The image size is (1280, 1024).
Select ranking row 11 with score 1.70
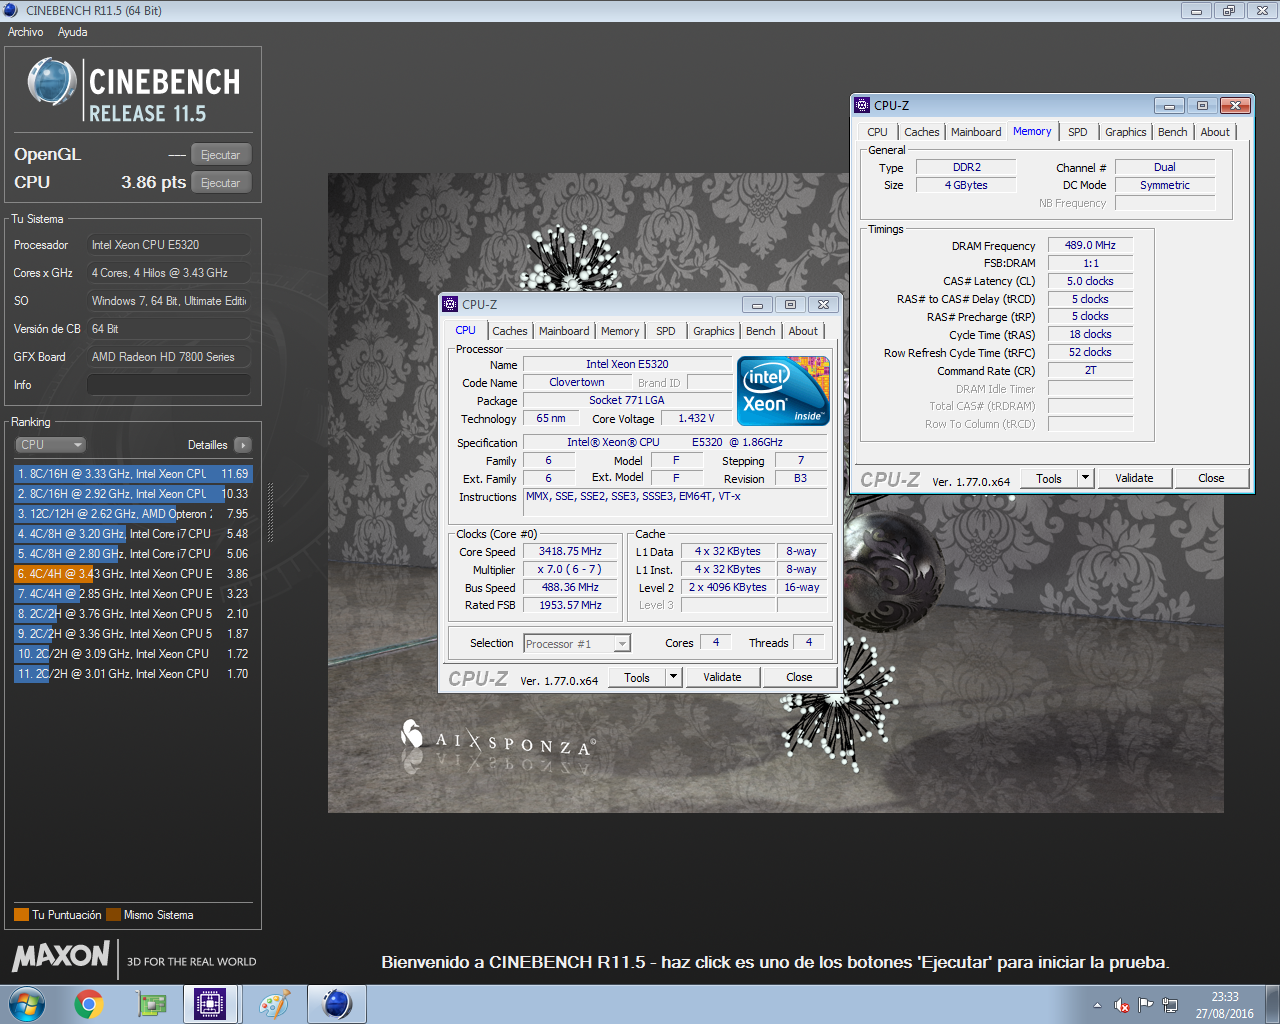133,674
